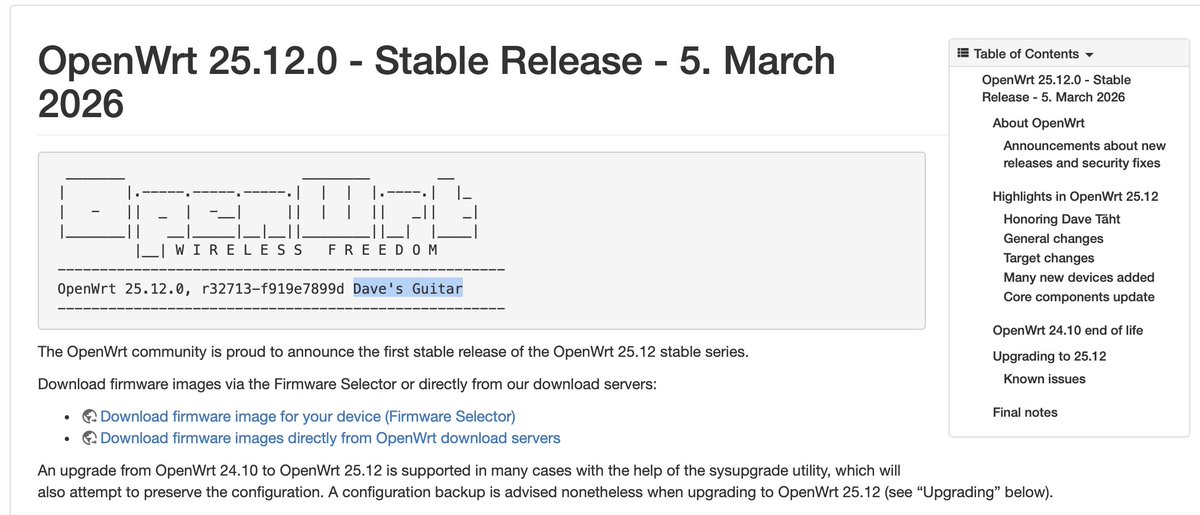This screenshot has height=515, width=1200.
Task: Open Download firmware image for your device link
Action: (308, 416)
